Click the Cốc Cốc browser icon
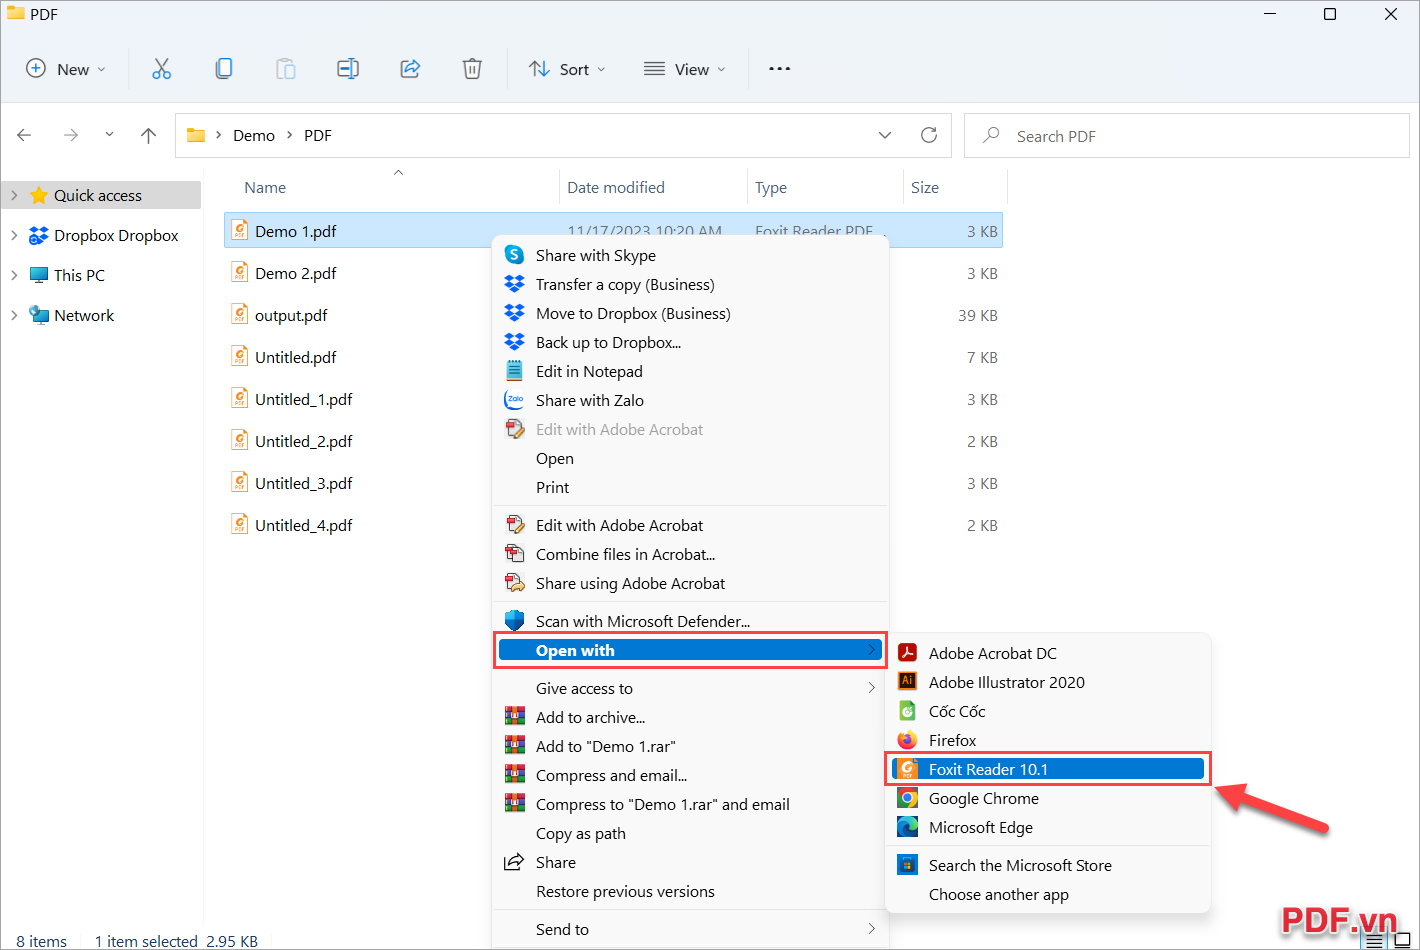This screenshot has width=1420, height=950. (x=907, y=711)
